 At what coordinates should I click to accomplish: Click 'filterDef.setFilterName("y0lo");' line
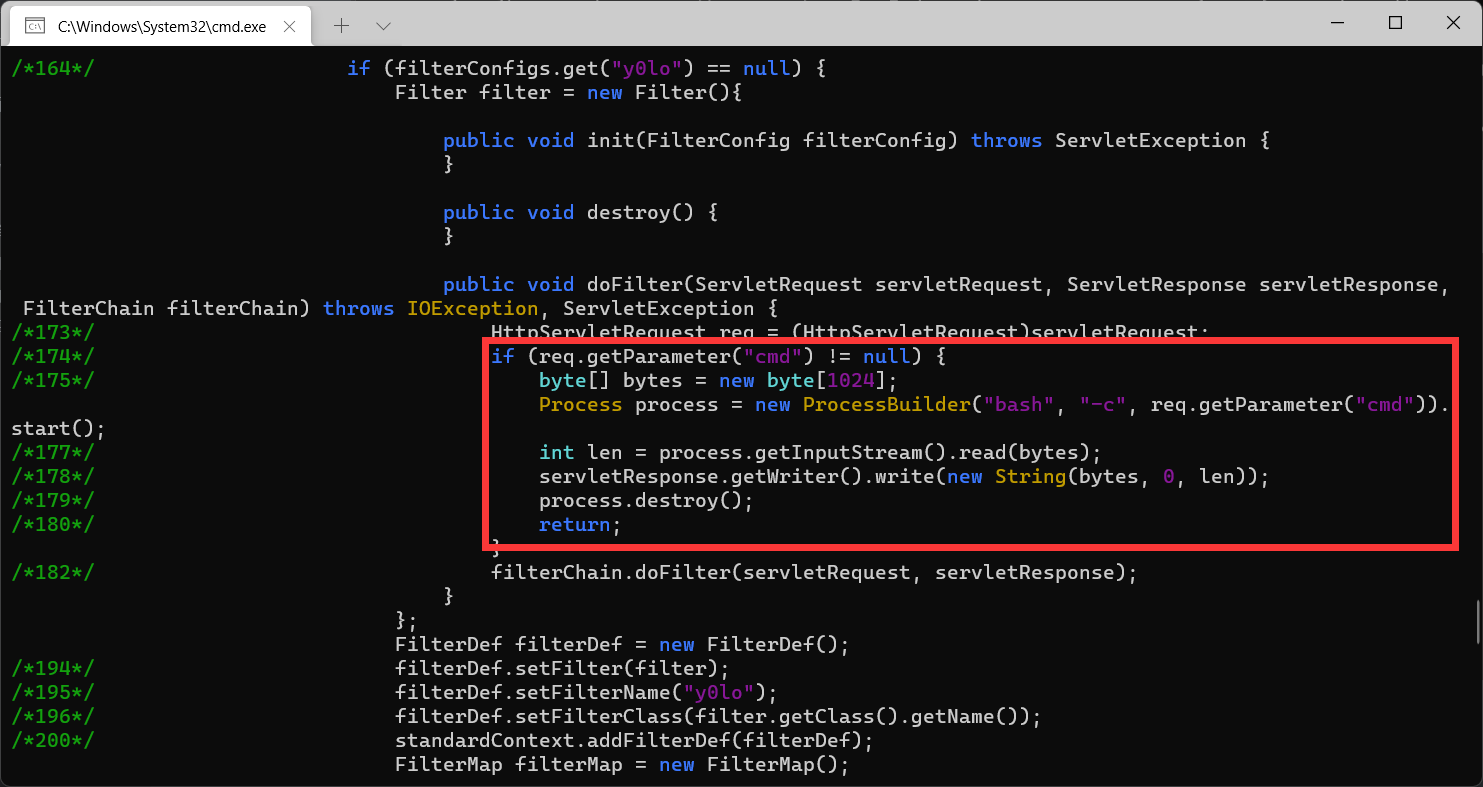[x=586, y=693]
